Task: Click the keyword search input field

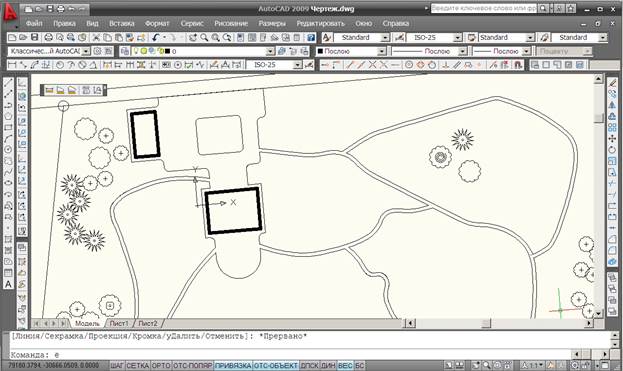Action: point(484,8)
